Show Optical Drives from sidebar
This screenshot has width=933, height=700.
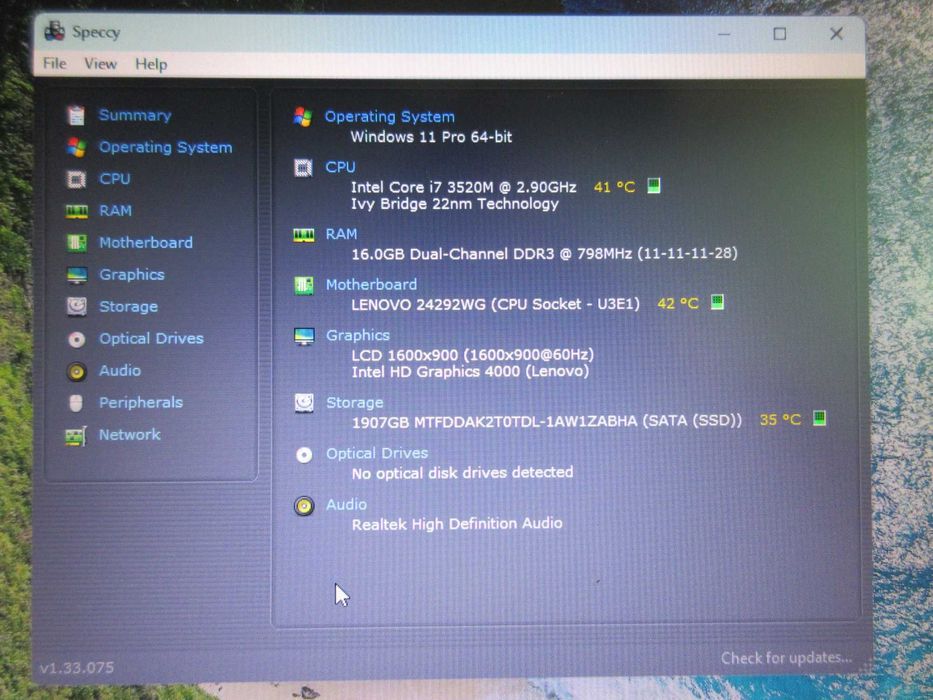click(x=151, y=339)
